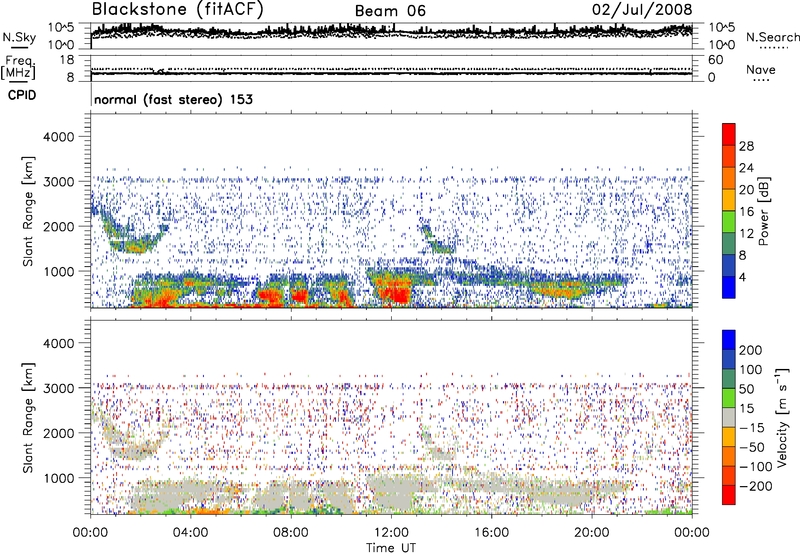Click the 'Nave' legend label

[760, 70]
